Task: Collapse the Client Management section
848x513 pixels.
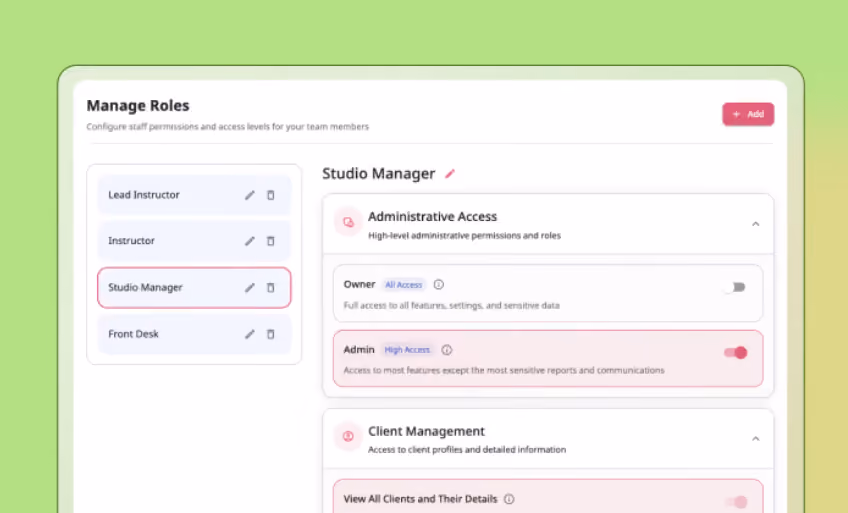Action: 756,438
